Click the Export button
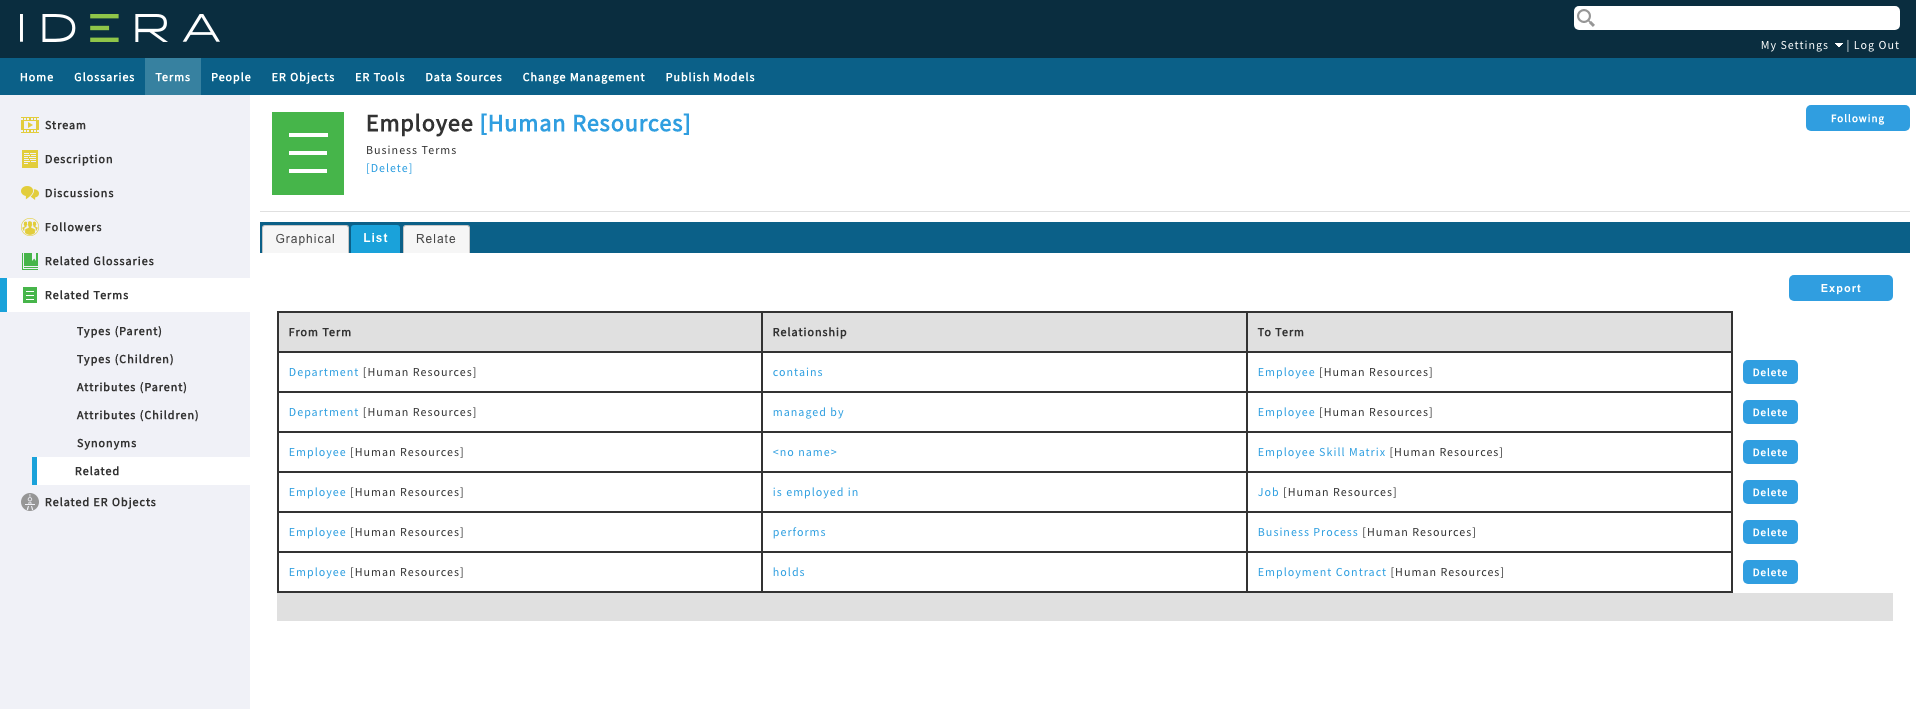This screenshot has height=709, width=1916. coord(1840,288)
